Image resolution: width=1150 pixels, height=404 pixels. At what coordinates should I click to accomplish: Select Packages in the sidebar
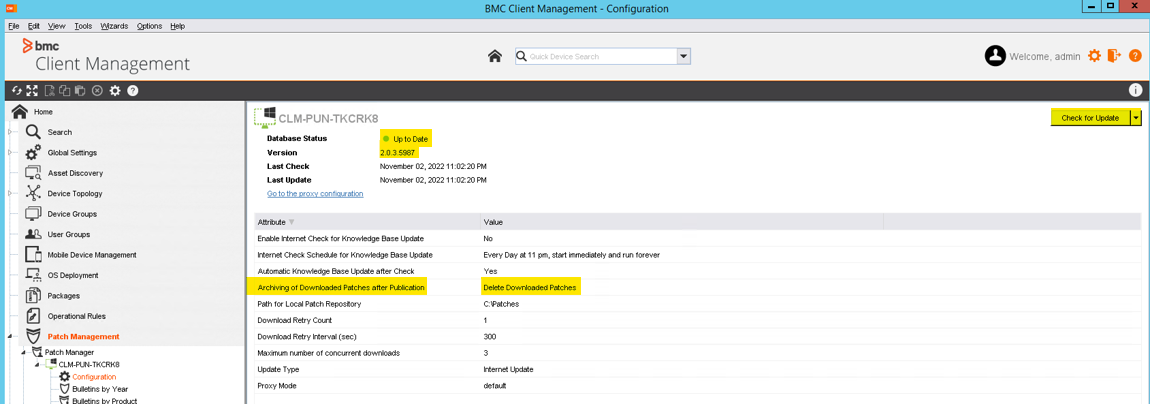(64, 295)
